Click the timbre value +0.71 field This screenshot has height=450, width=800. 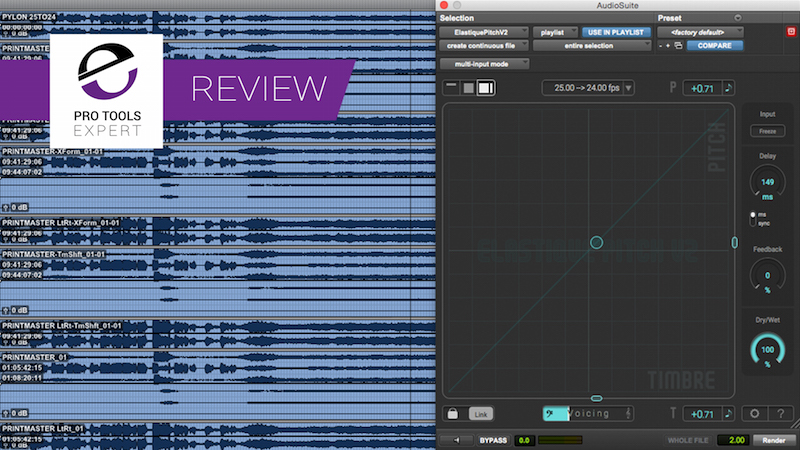click(x=702, y=414)
